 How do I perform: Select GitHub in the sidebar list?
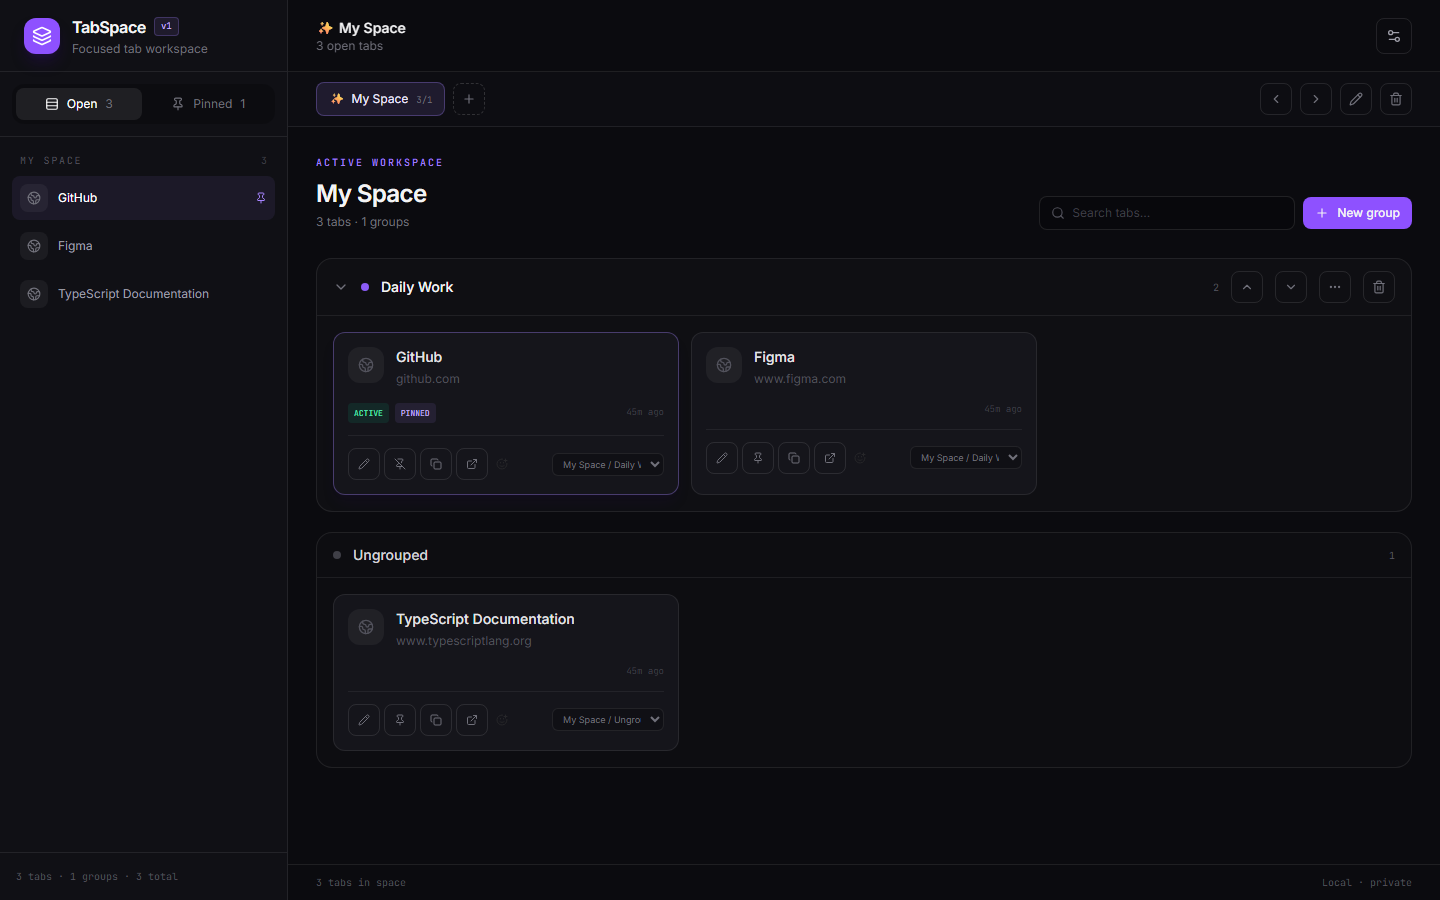coord(143,198)
